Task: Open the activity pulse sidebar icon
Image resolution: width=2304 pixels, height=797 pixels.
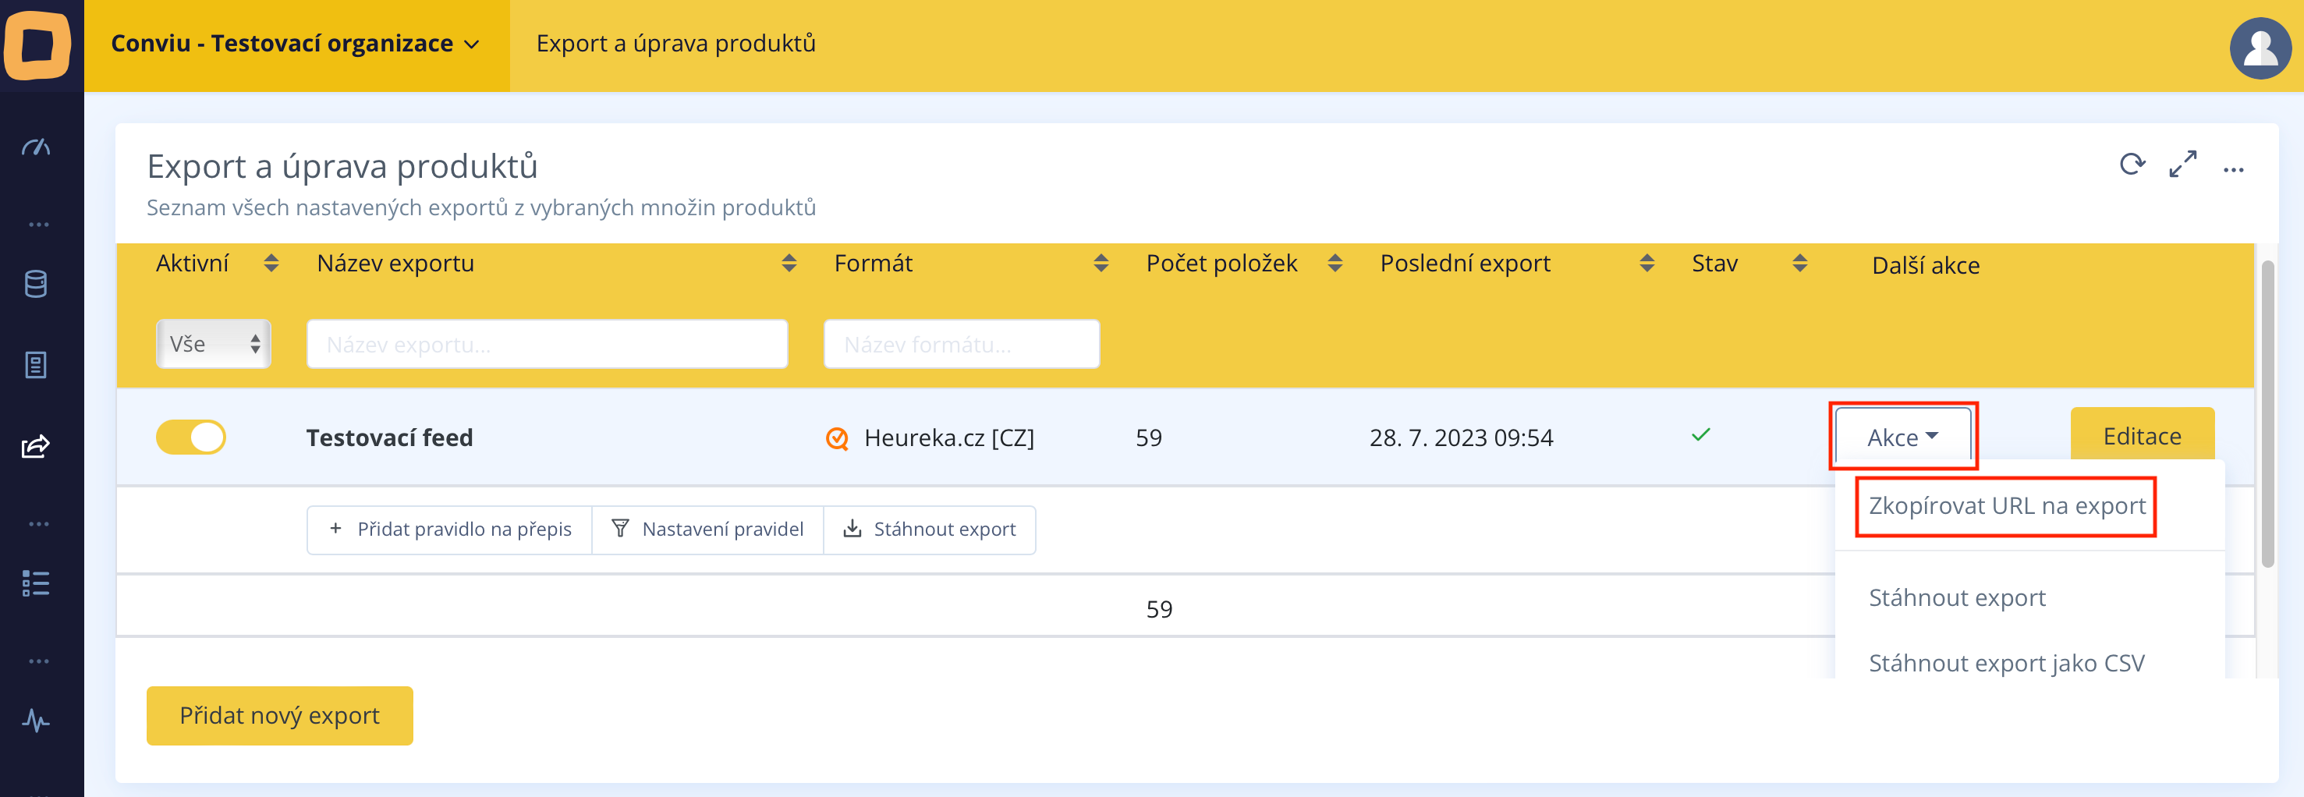Action: coord(36,720)
